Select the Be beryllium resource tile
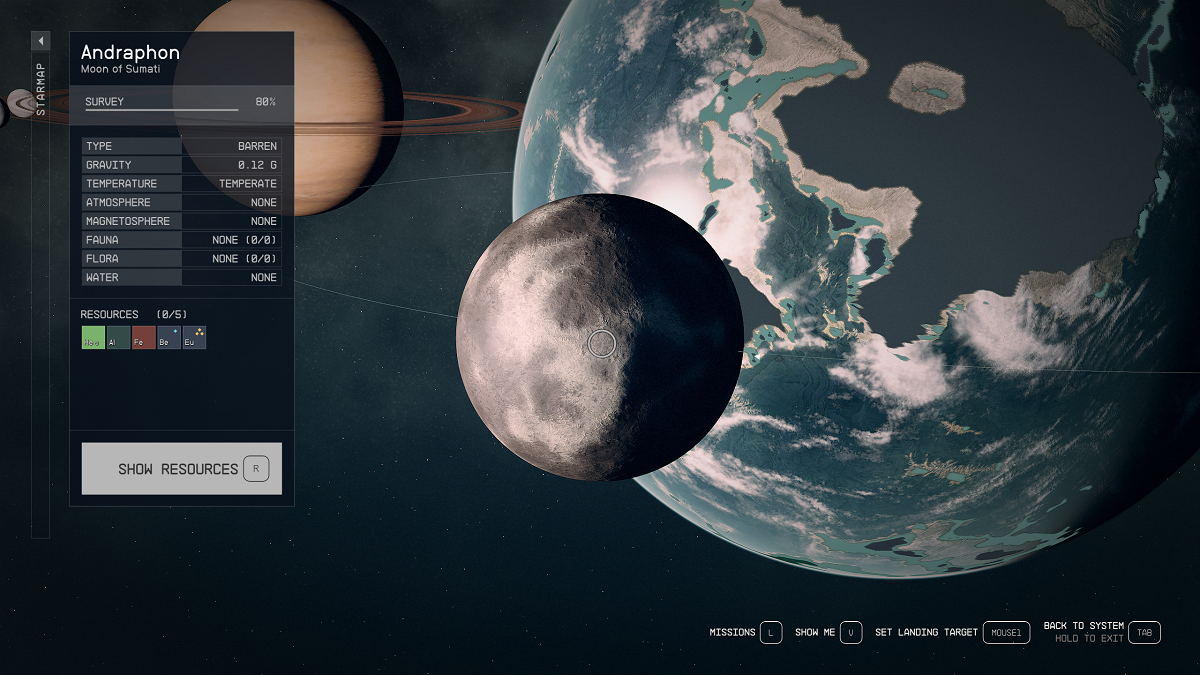 (169, 338)
